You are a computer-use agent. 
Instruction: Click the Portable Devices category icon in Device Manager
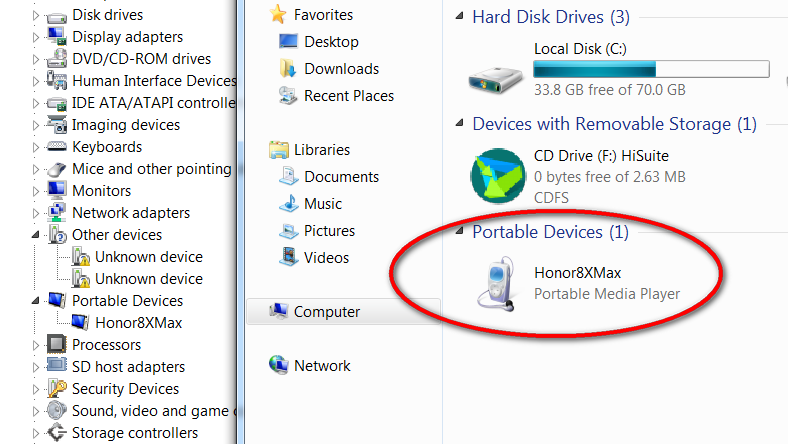(x=56, y=301)
